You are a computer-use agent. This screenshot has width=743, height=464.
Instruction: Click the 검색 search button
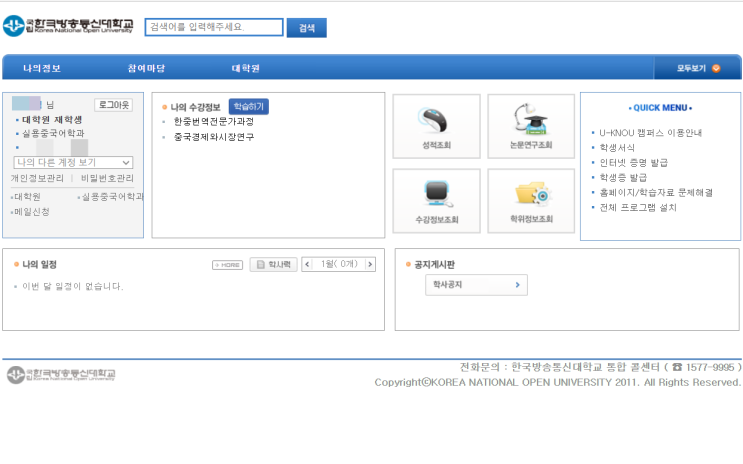(307, 28)
